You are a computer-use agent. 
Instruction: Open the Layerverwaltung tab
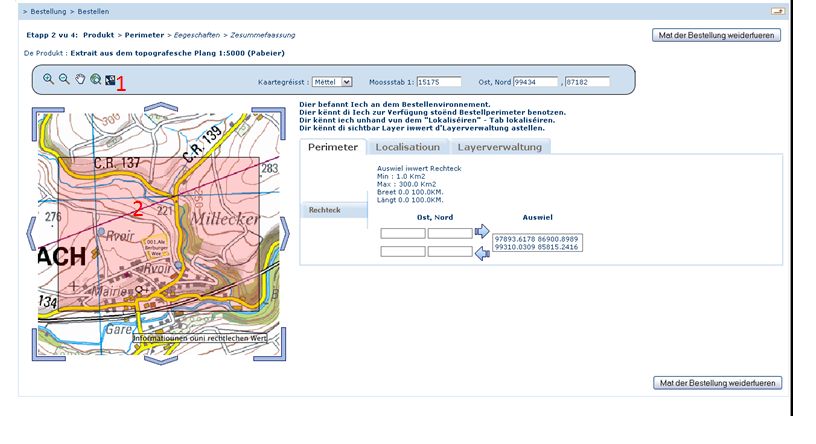tap(499, 147)
